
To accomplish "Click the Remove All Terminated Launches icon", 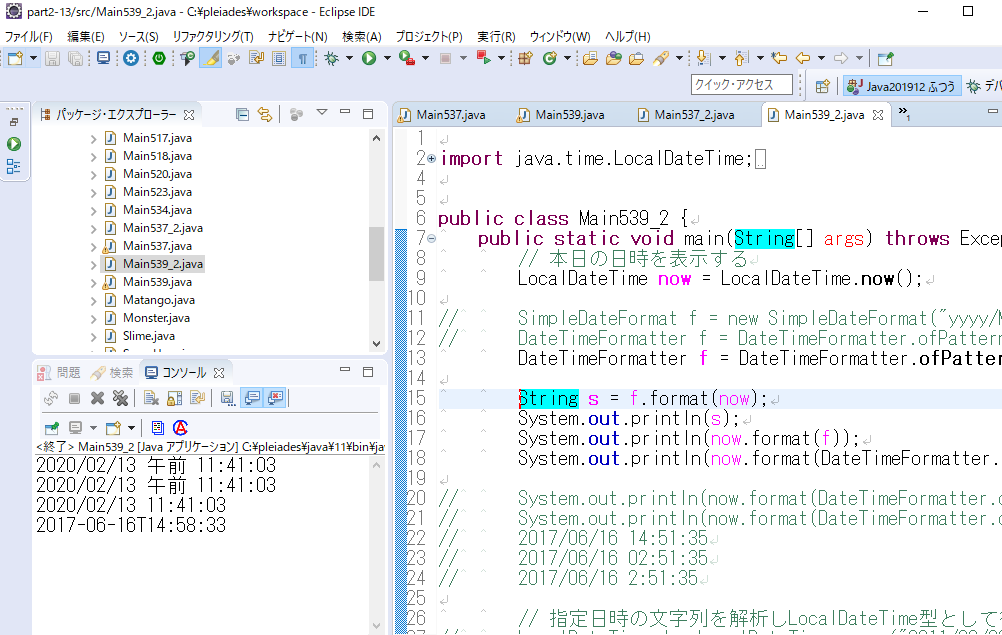I will [121, 398].
